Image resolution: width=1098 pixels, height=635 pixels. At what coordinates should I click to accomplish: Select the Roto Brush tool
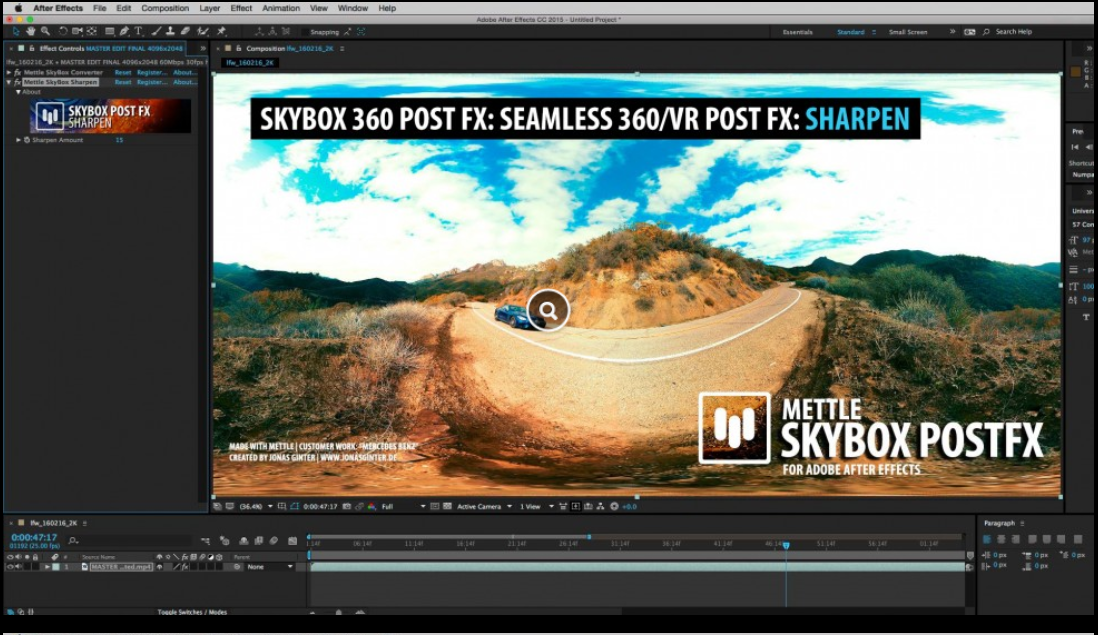coord(203,32)
